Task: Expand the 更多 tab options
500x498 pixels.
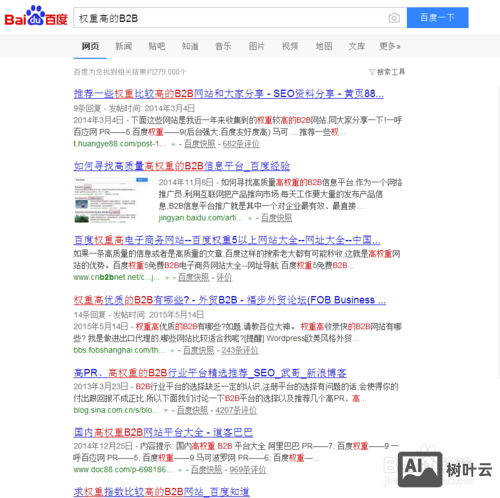Action: (x=390, y=46)
